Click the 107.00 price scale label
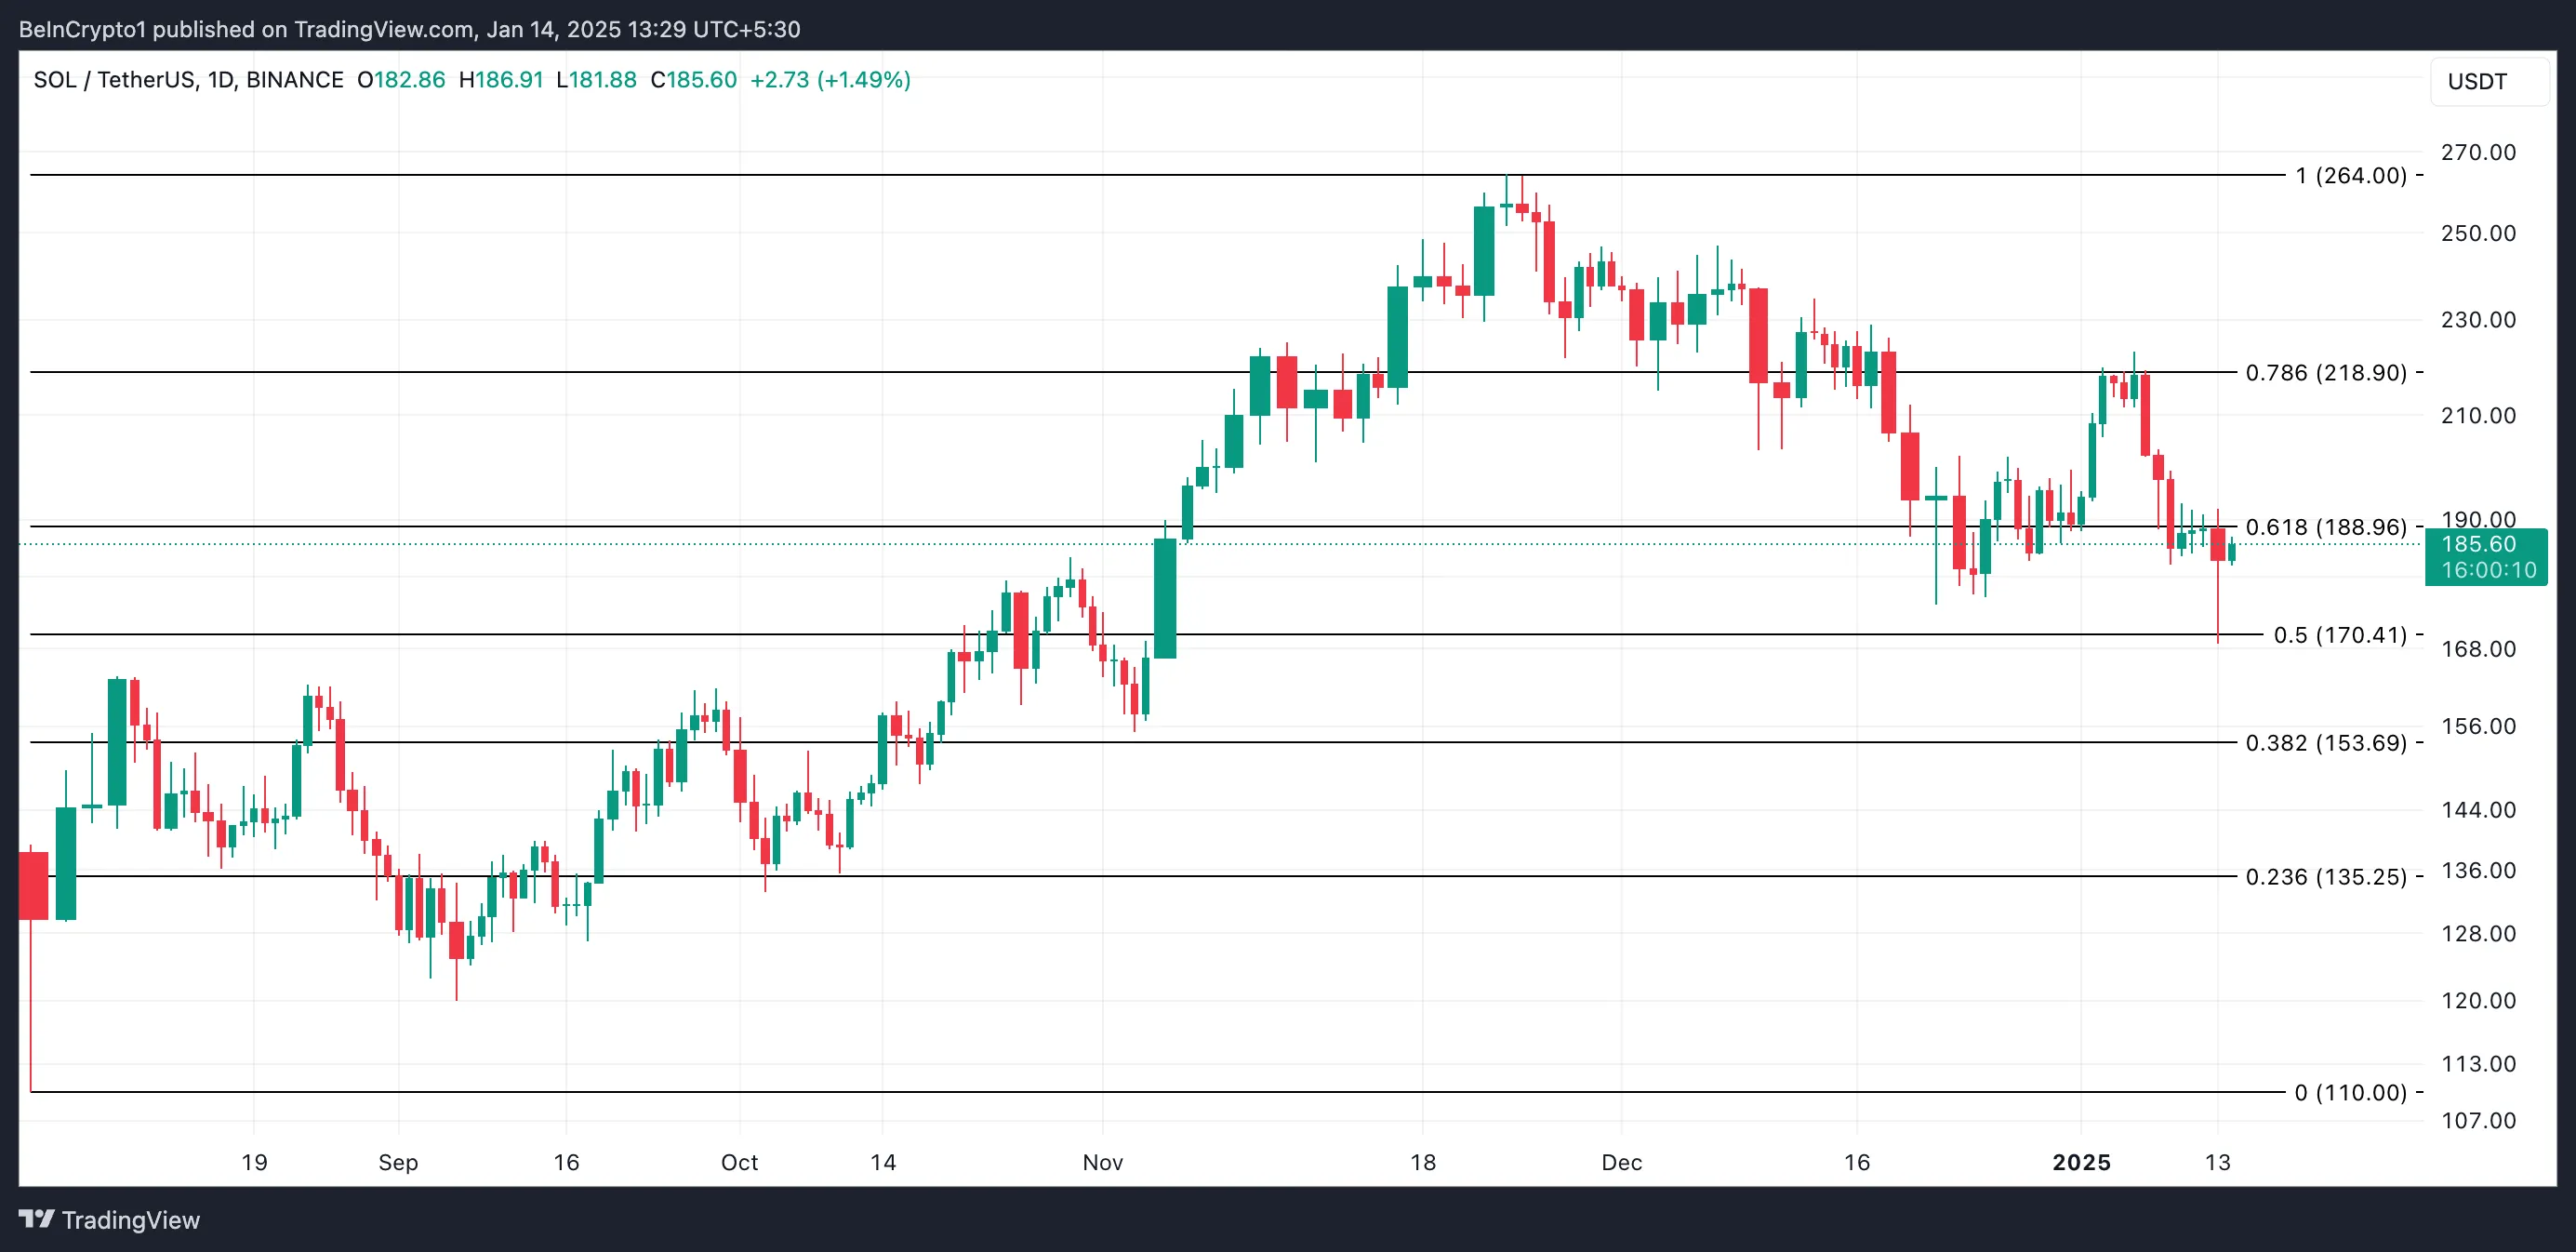Screen dimensions: 2576x1252 click(2478, 1121)
